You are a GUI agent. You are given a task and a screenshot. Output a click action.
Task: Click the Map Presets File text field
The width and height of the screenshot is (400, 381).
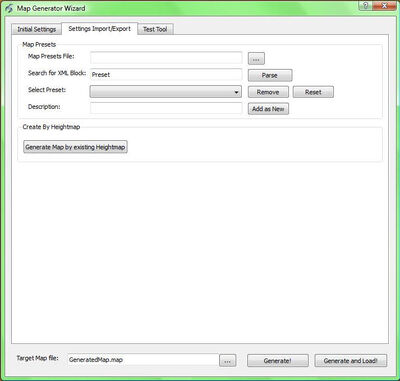click(166, 58)
